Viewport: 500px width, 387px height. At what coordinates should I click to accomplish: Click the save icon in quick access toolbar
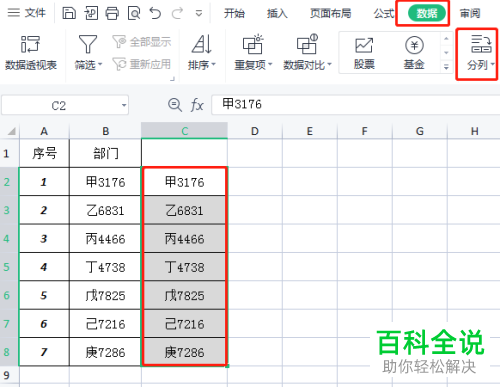pos(69,13)
